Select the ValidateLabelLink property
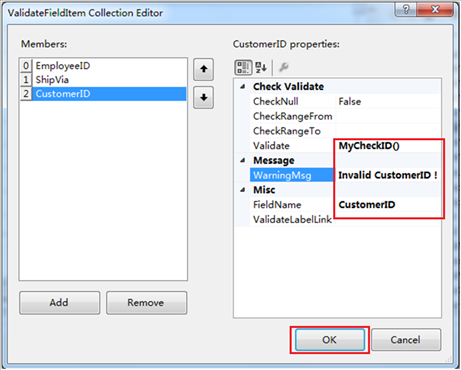The image size is (461, 370). click(292, 219)
